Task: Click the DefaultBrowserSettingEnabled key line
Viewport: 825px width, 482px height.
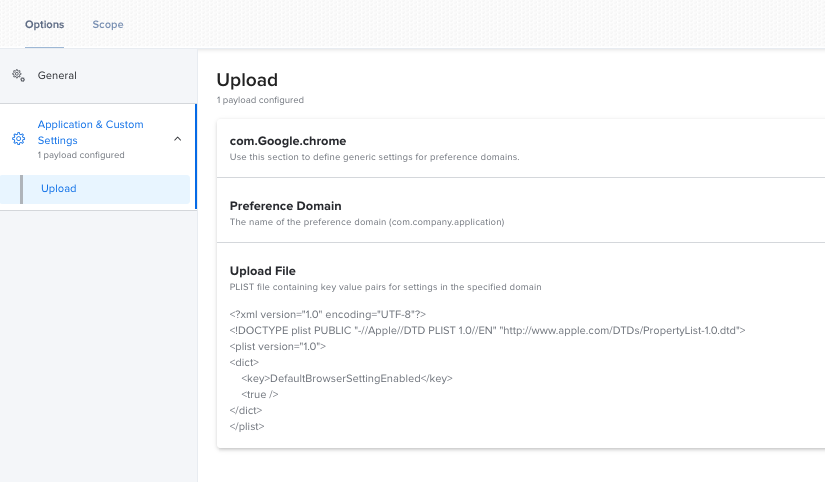Action: (x=347, y=379)
